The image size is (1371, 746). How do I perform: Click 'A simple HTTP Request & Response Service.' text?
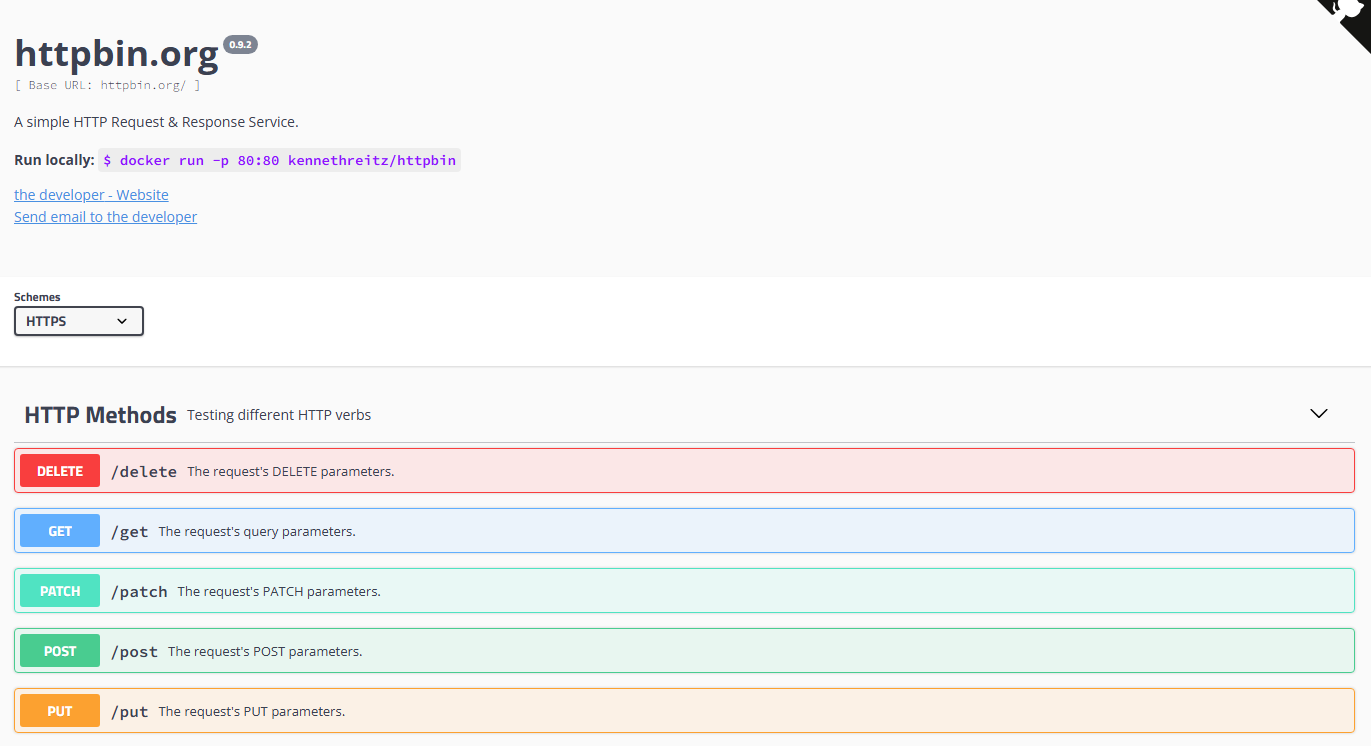pos(156,122)
